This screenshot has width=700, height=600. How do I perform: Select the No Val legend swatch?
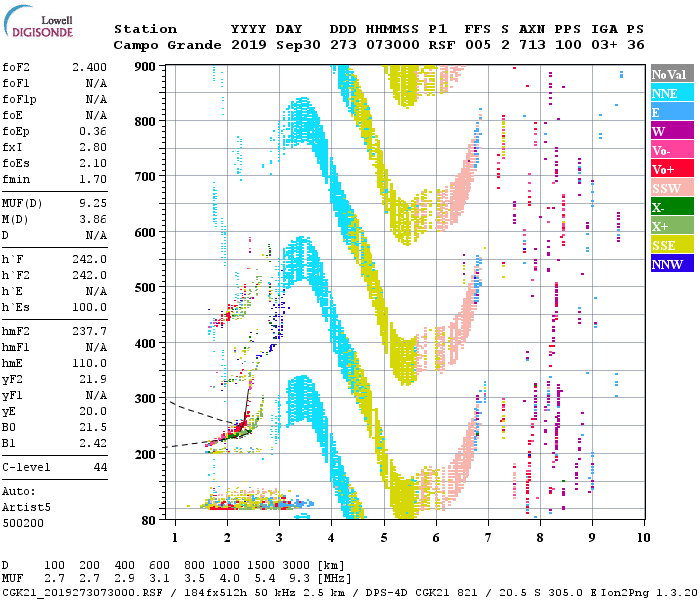click(672, 74)
